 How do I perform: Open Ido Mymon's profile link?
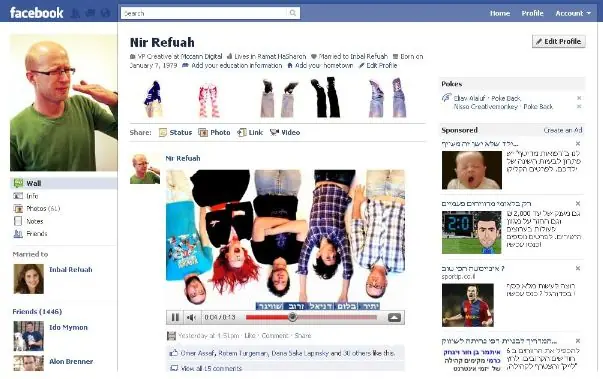click(x=68, y=327)
